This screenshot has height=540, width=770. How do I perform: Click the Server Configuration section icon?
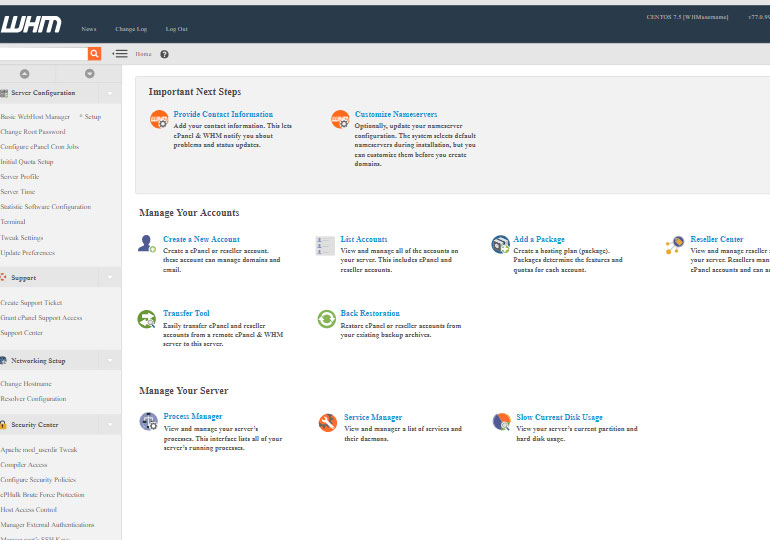(x=4, y=93)
